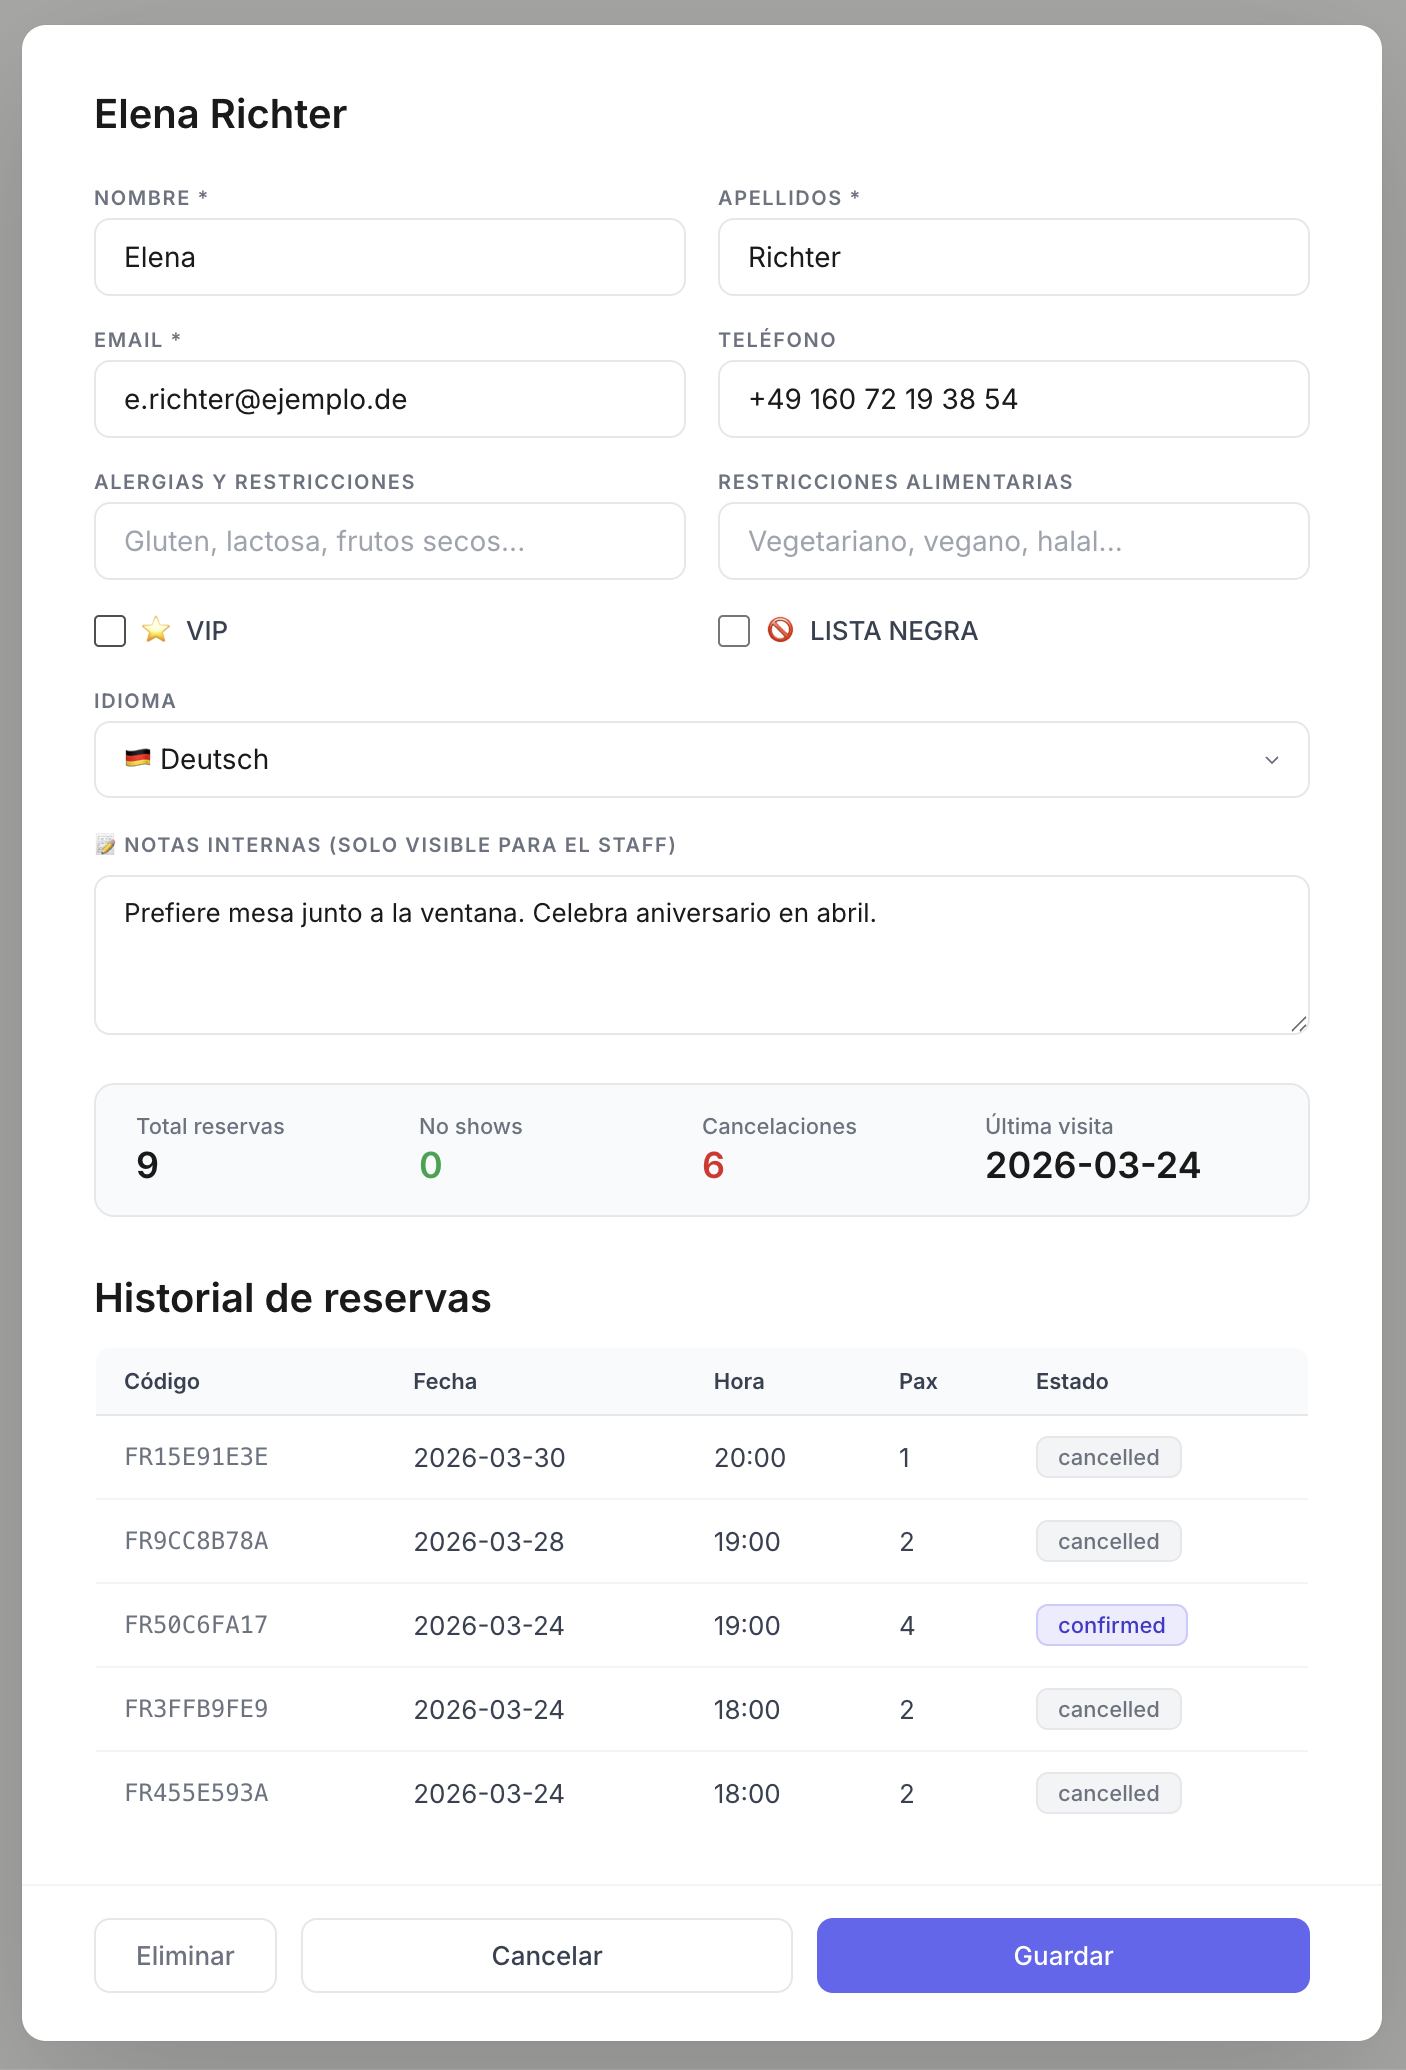This screenshot has width=1406, height=2070.
Task: Click the Fecha column header
Action: coord(445,1381)
